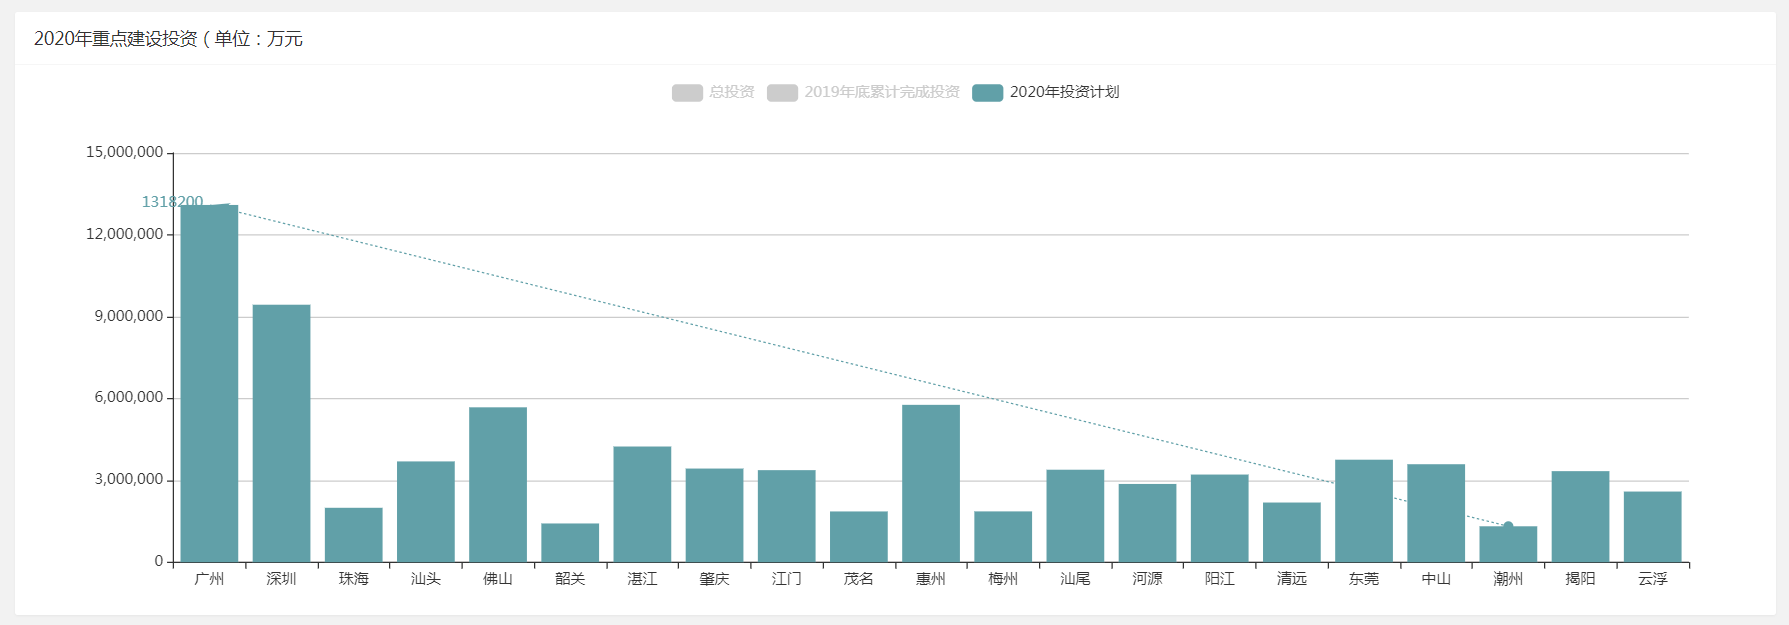Click the 潮州 minimum marker point
This screenshot has height=625, width=1789.
coord(1508,526)
